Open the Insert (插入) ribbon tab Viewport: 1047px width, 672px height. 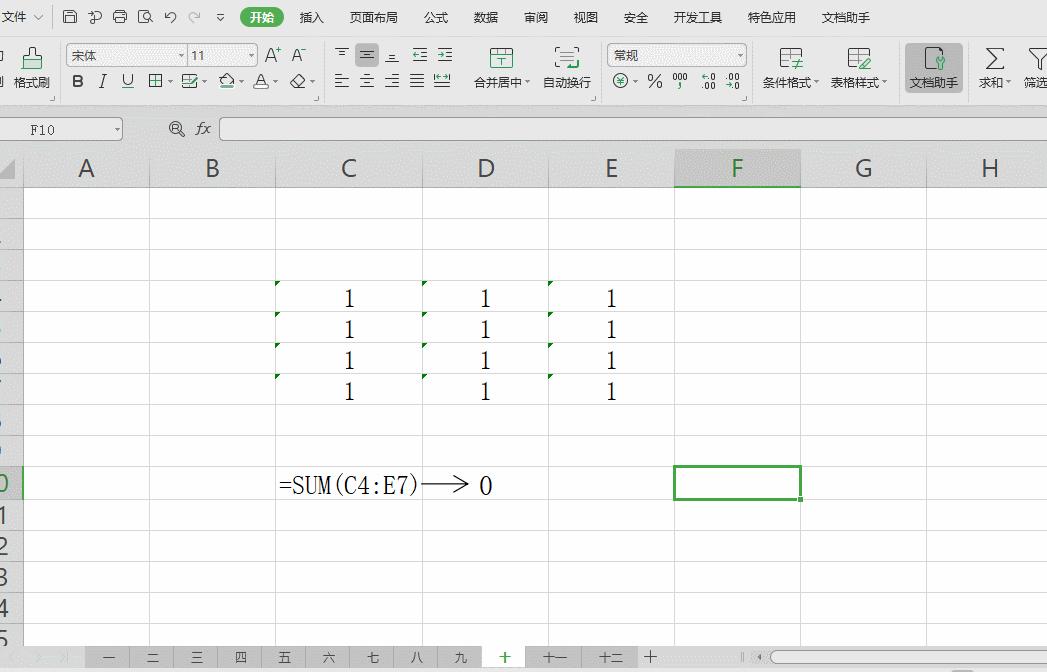pos(311,17)
